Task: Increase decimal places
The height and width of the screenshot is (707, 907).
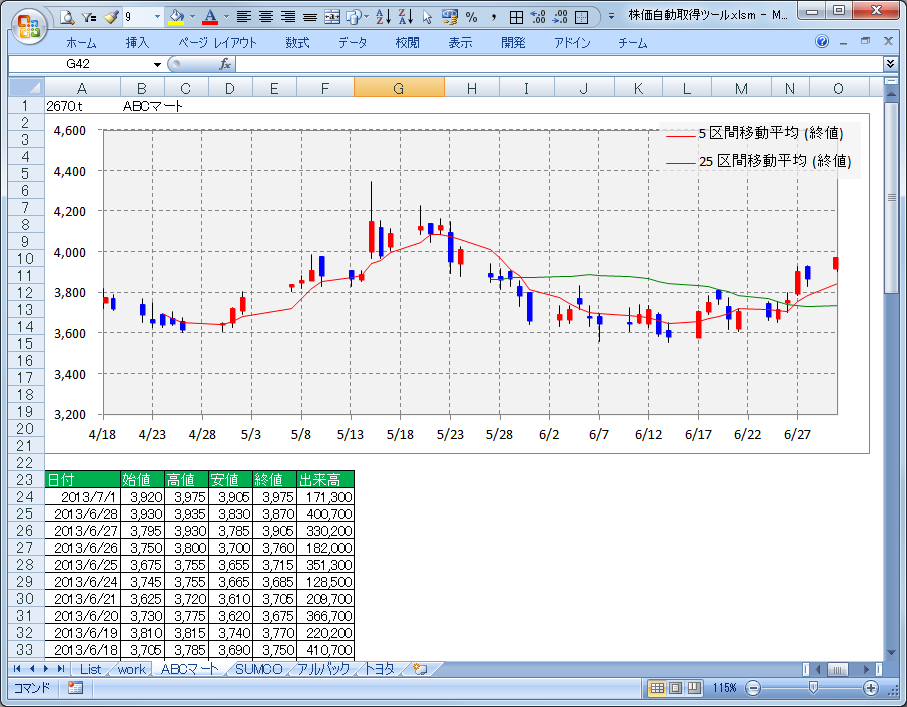Action: 538,17
